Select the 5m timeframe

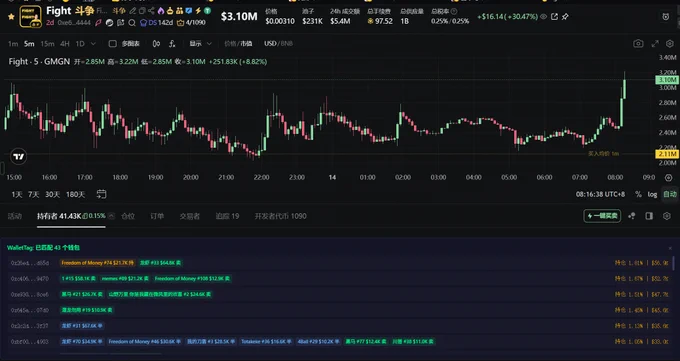29,44
